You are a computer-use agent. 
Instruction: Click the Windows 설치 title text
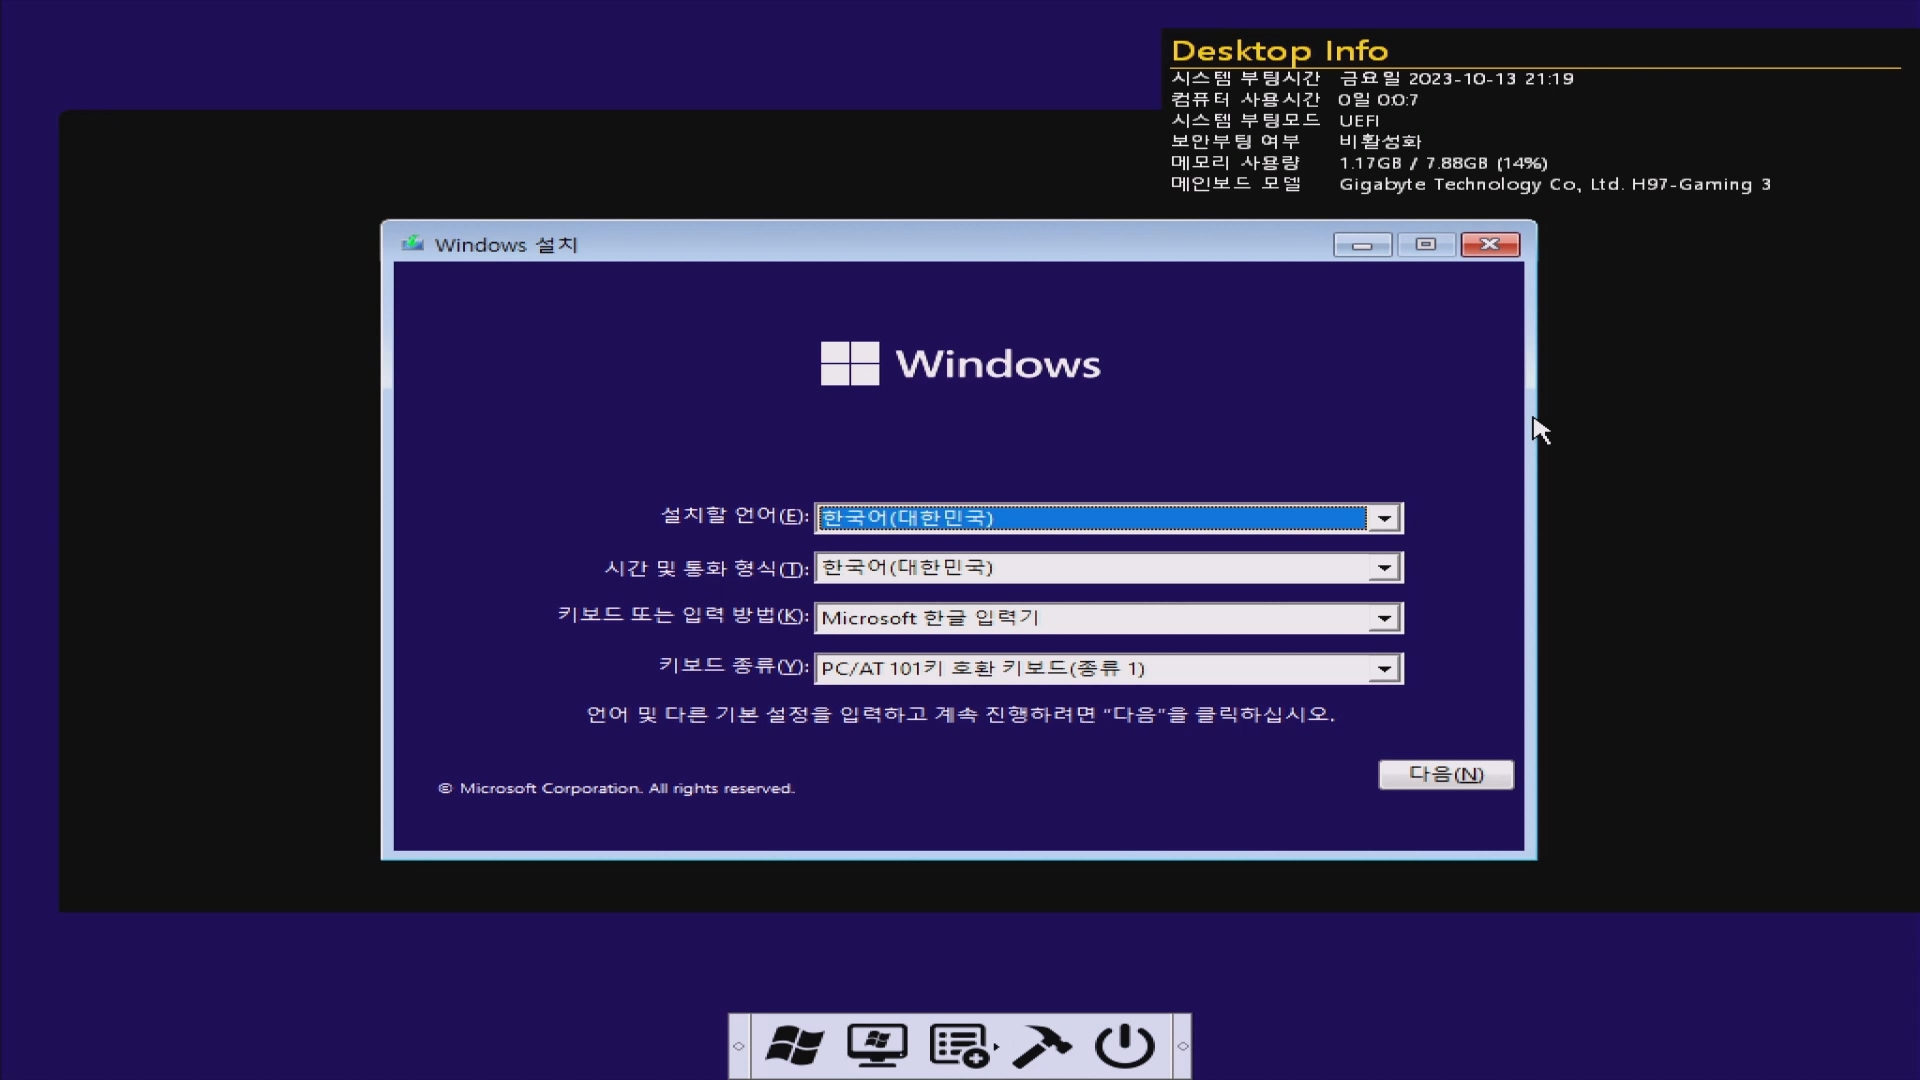tap(506, 245)
